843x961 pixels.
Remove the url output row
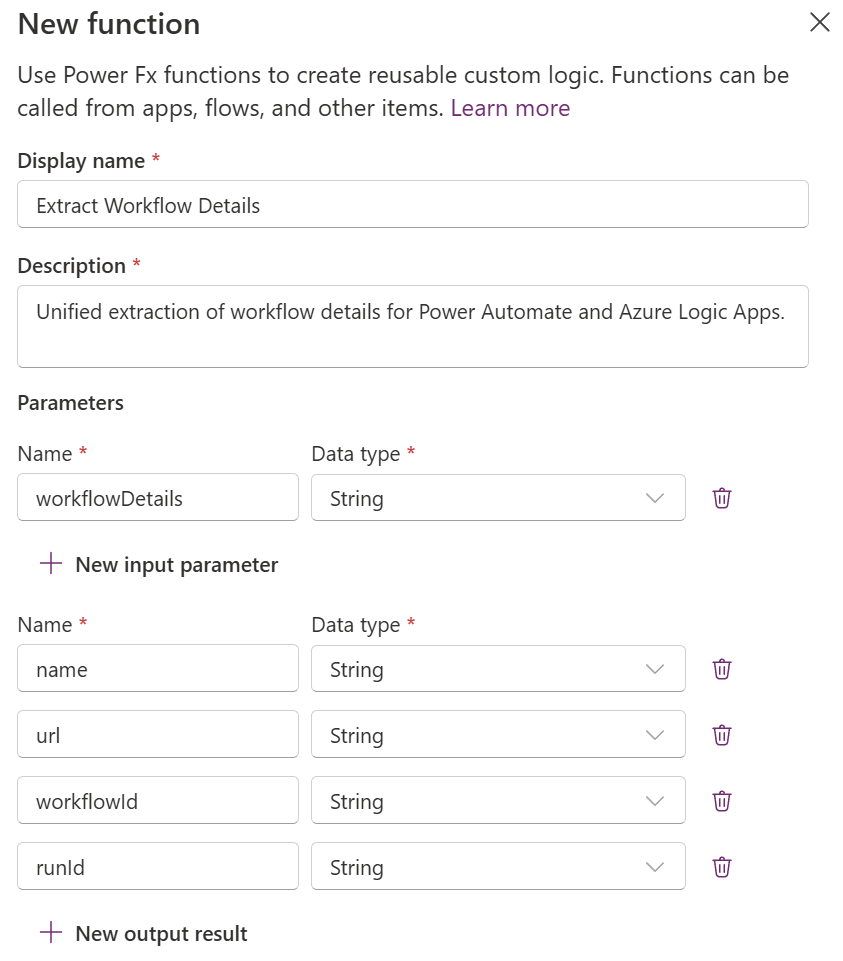(x=722, y=735)
